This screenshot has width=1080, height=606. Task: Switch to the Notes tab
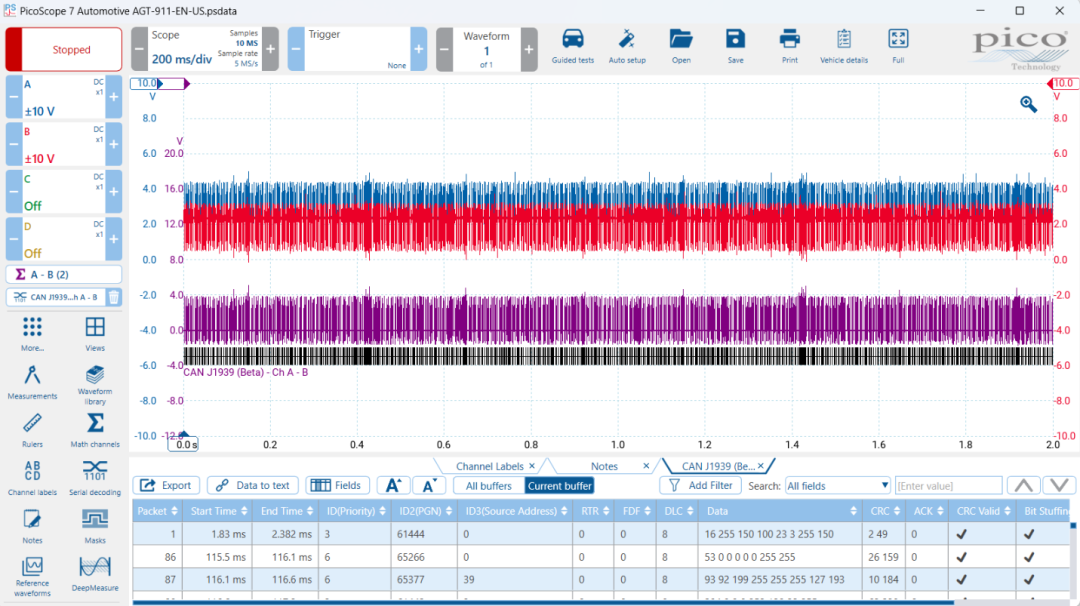(604, 466)
